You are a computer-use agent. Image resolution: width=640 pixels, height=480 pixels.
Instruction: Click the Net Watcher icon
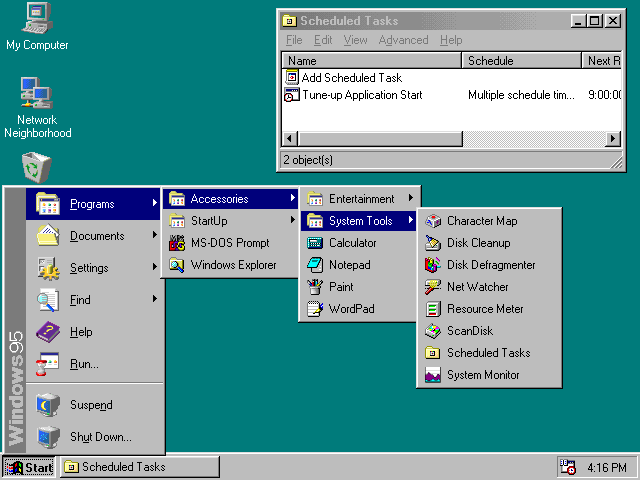(433, 287)
